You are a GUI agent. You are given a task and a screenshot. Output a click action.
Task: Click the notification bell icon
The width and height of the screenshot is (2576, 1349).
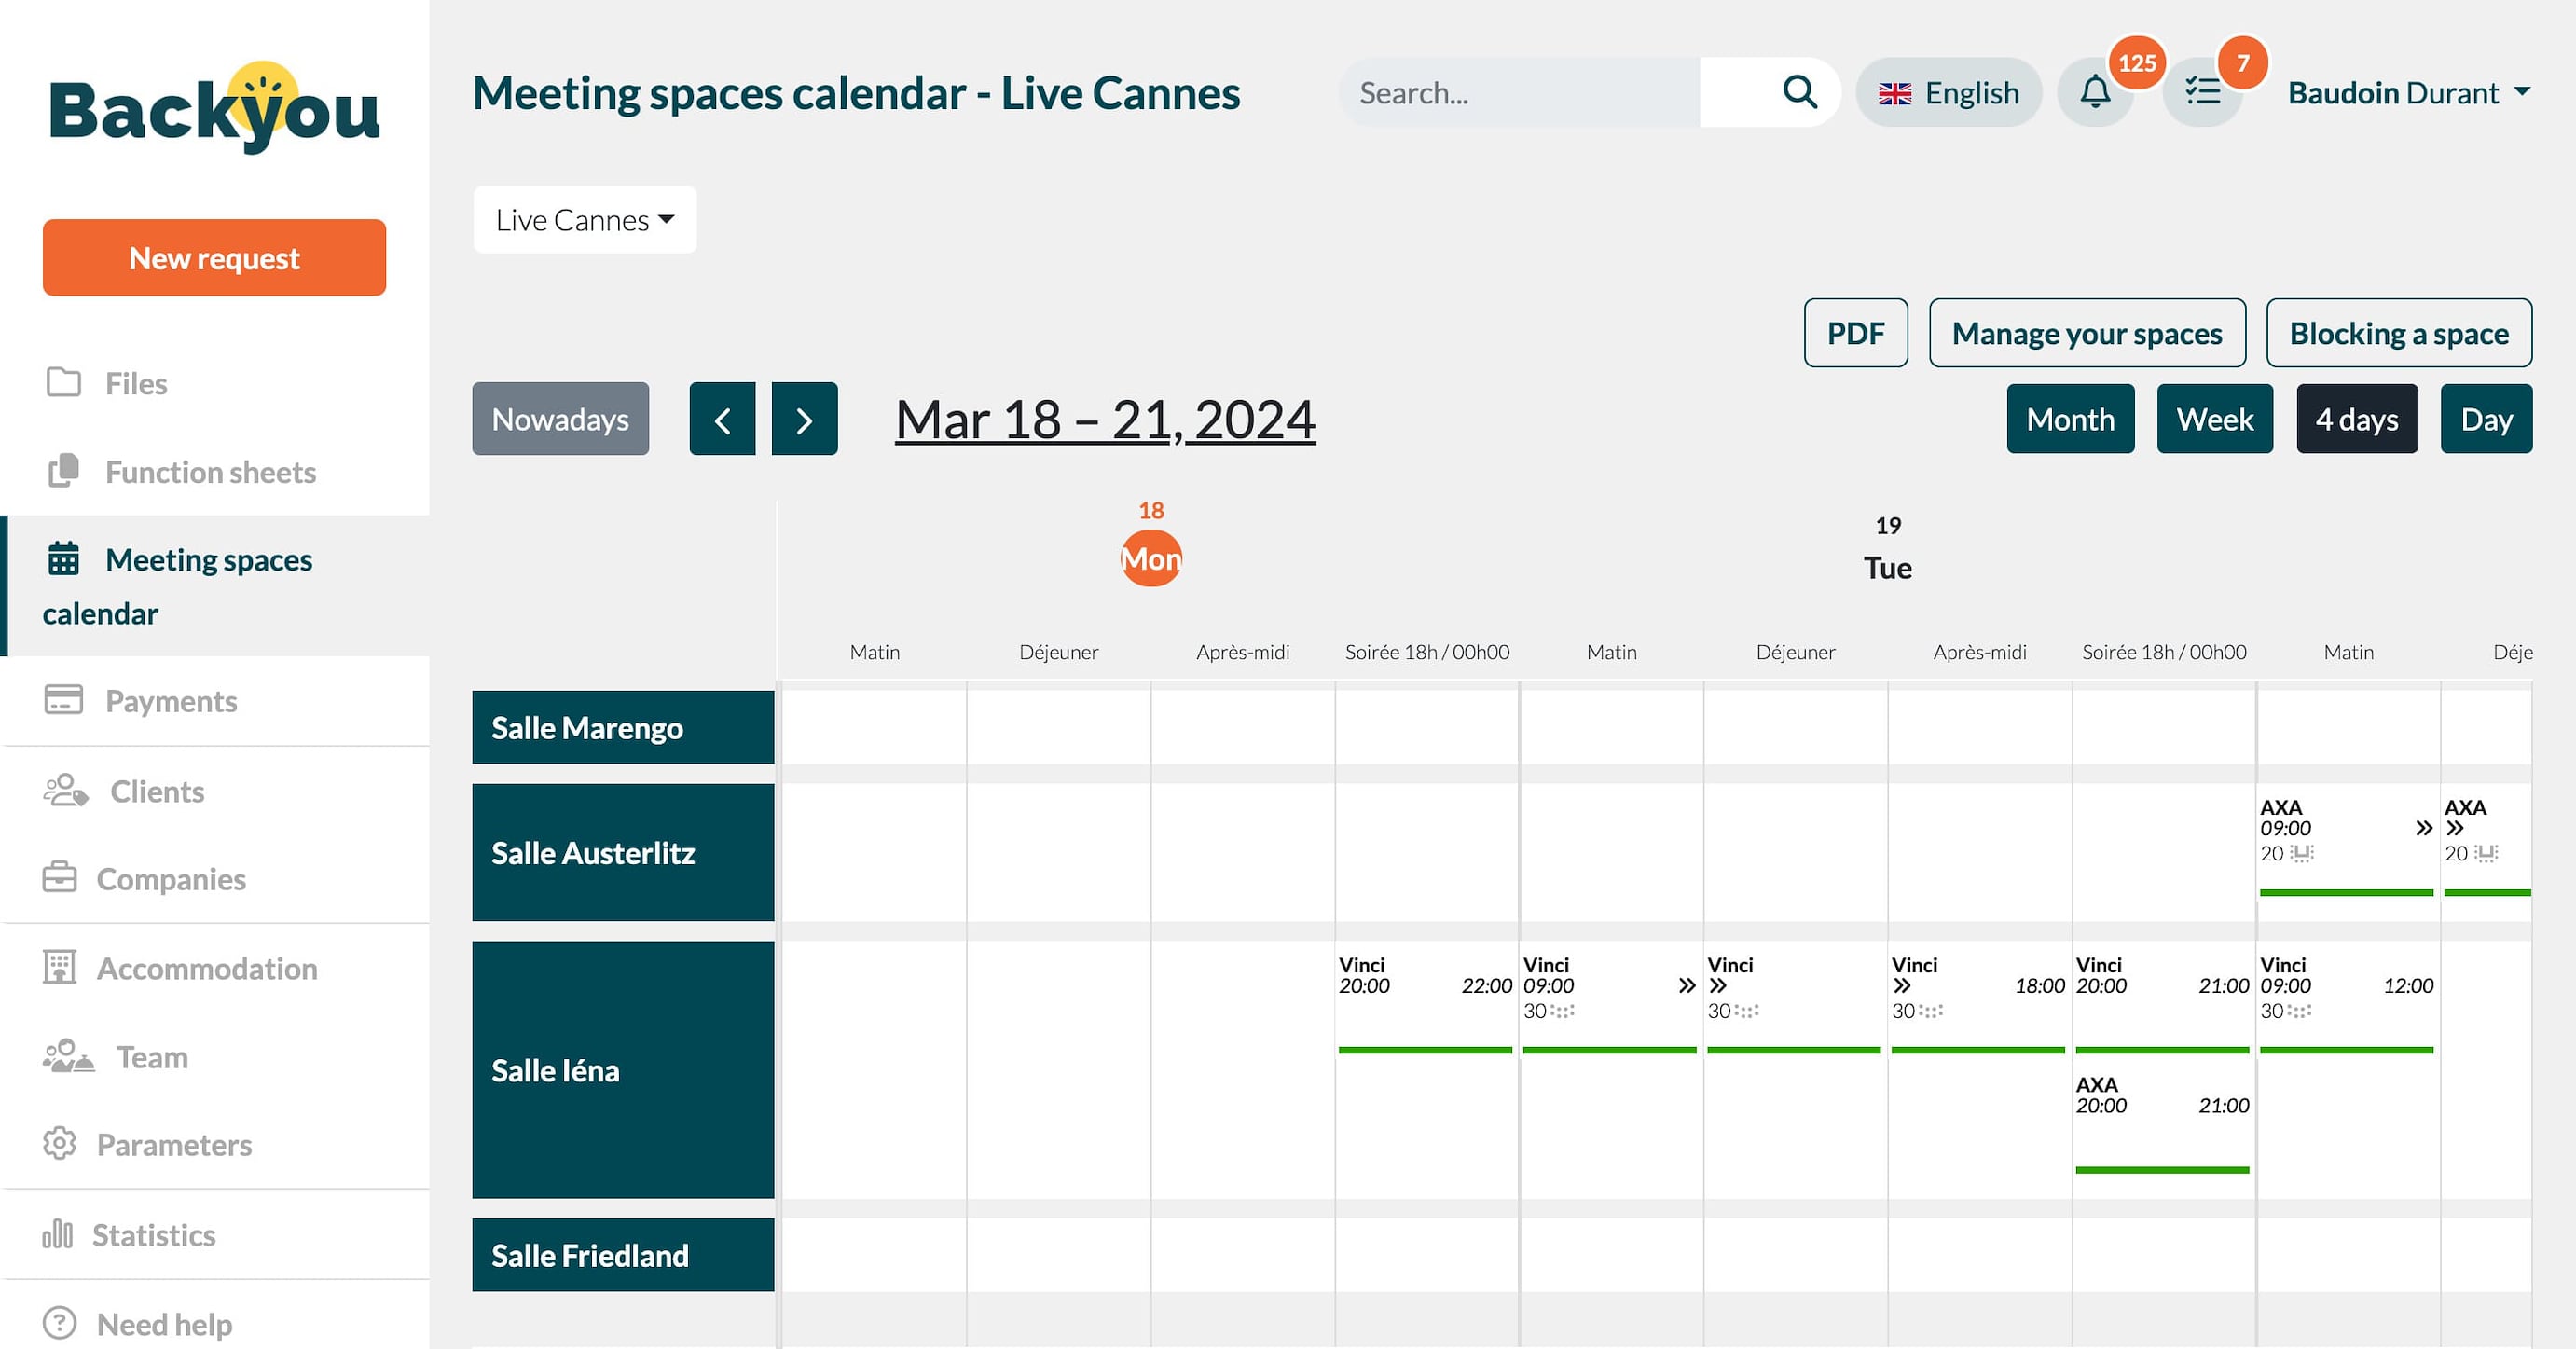coord(2095,93)
